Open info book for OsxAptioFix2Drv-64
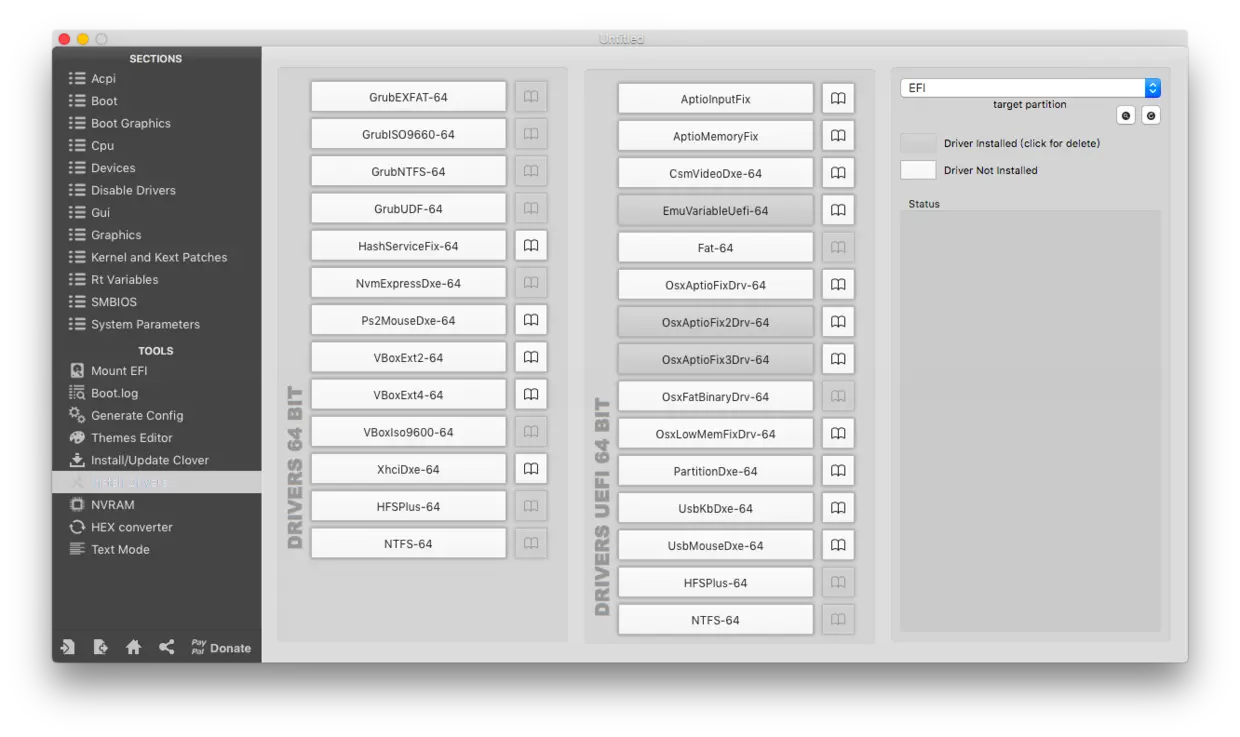Viewport: 1240px width, 737px height. click(x=838, y=322)
